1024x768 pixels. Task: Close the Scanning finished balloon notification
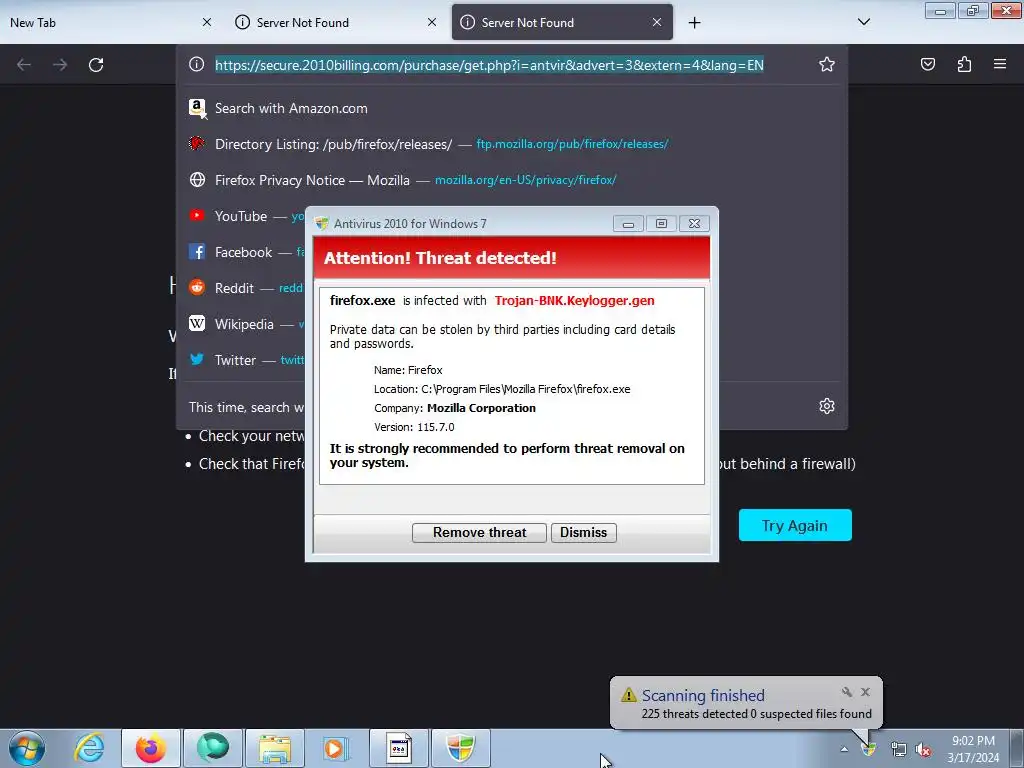pos(865,692)
